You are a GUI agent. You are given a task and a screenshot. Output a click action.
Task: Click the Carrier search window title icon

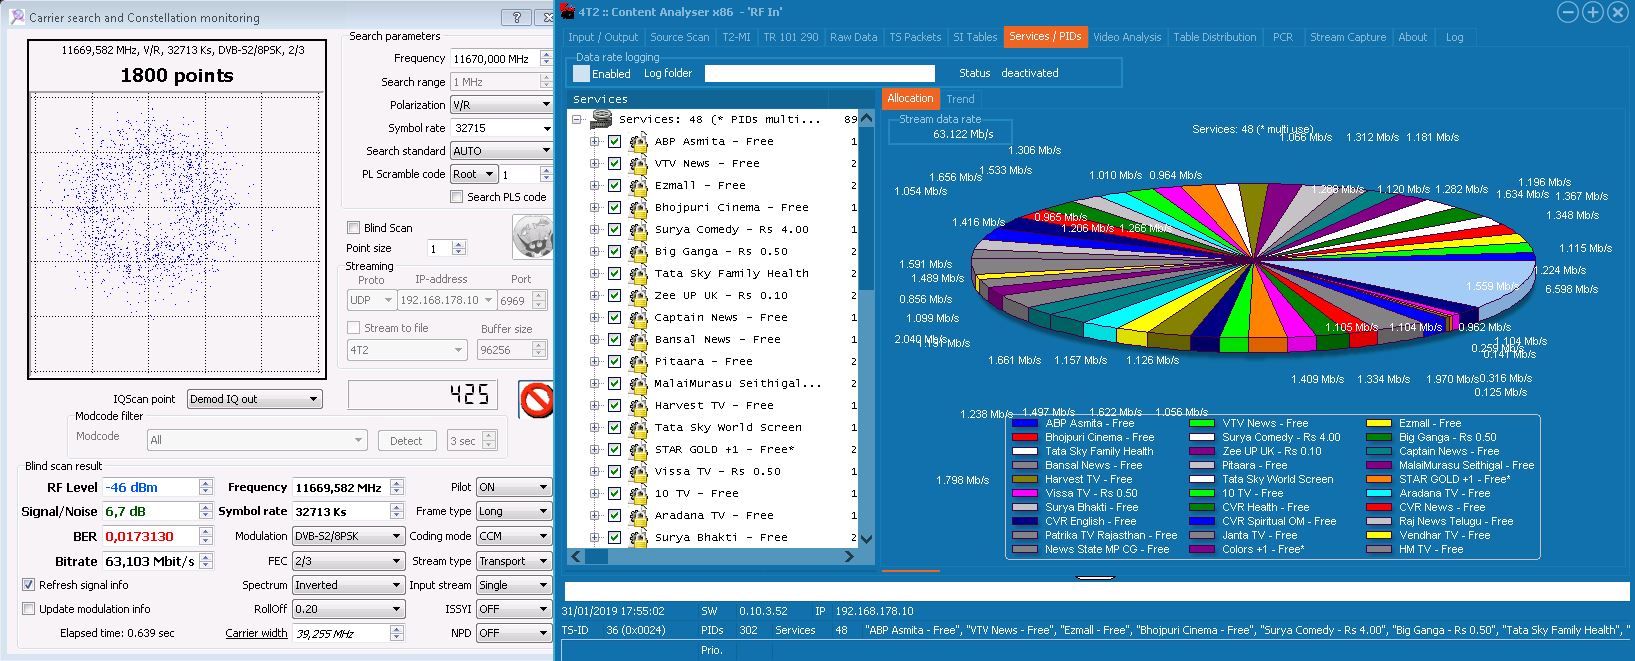[17, 17]
